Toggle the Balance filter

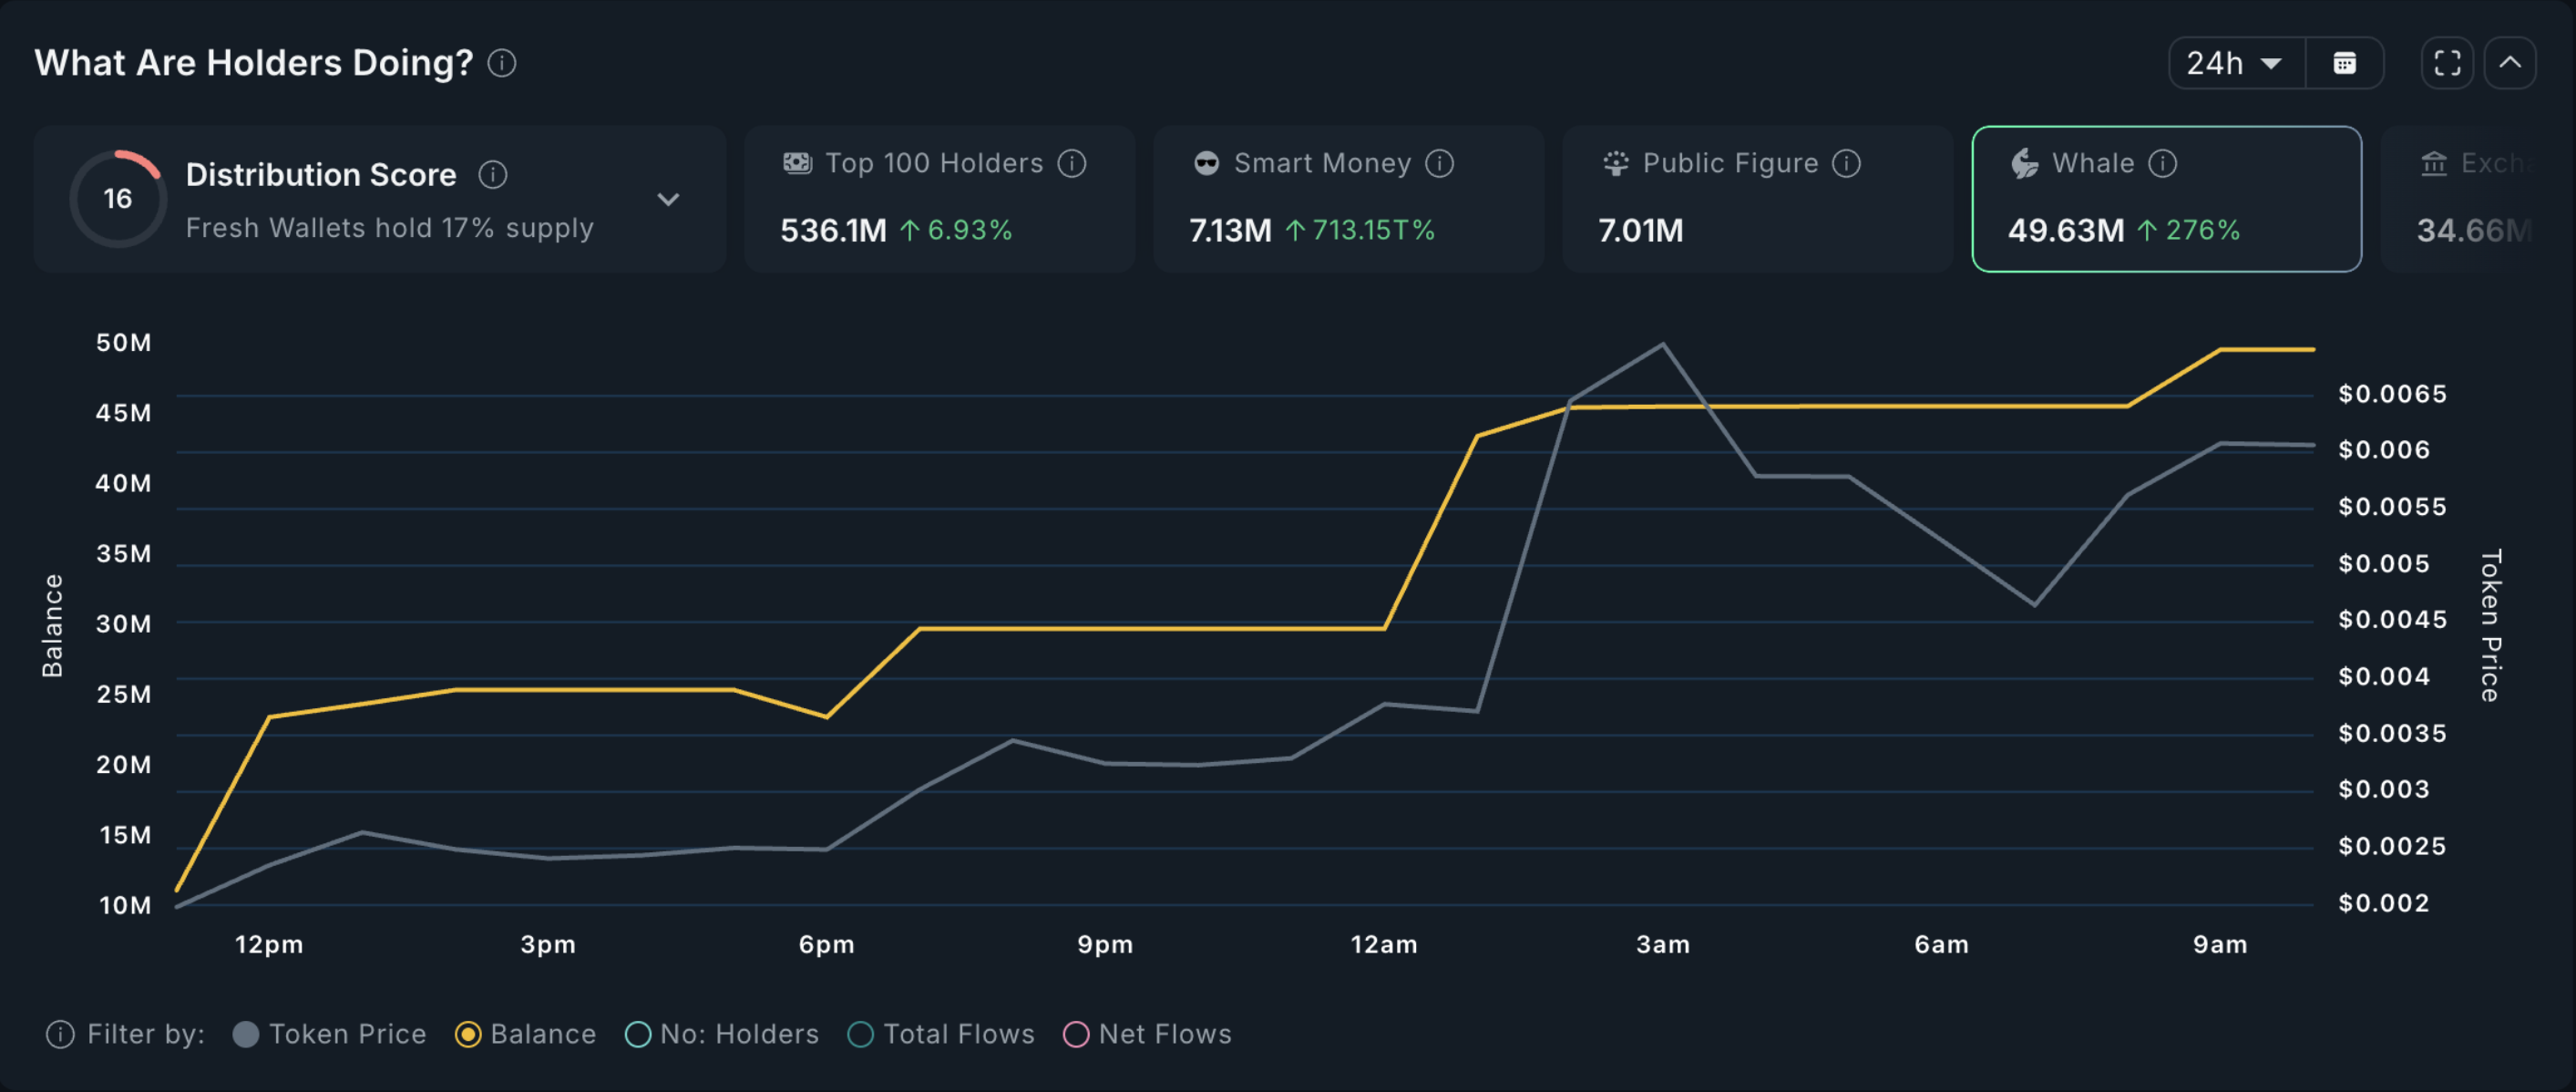(x=525, y=1034)
